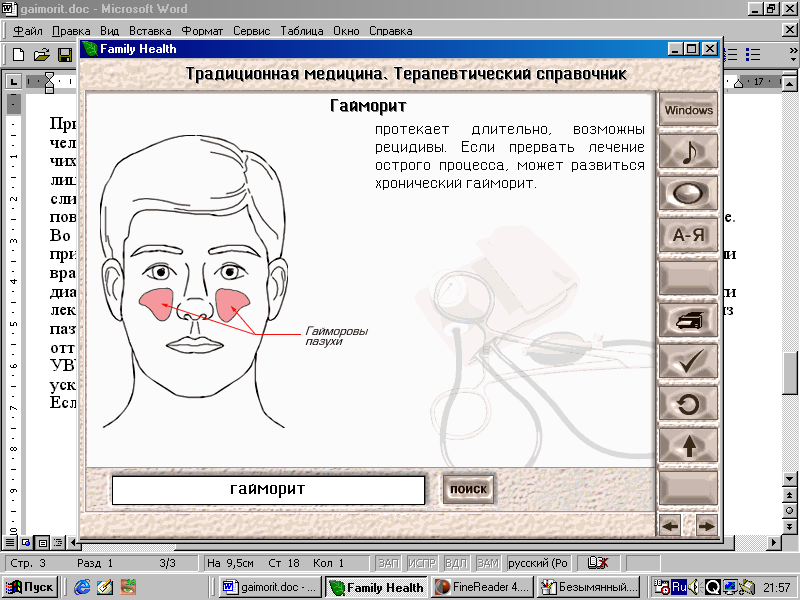Switch to FineReader in the taskbar
800x600 pixels.
point(481,587)
